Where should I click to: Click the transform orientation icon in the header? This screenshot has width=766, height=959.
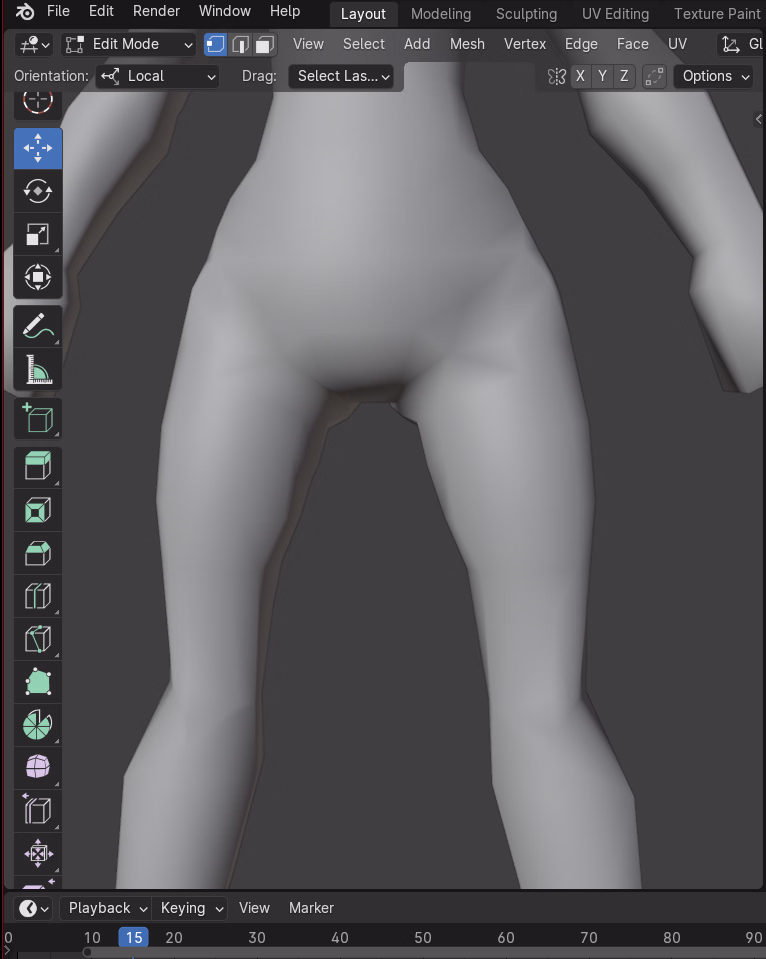pyautogui.click(x=731, y=44)
